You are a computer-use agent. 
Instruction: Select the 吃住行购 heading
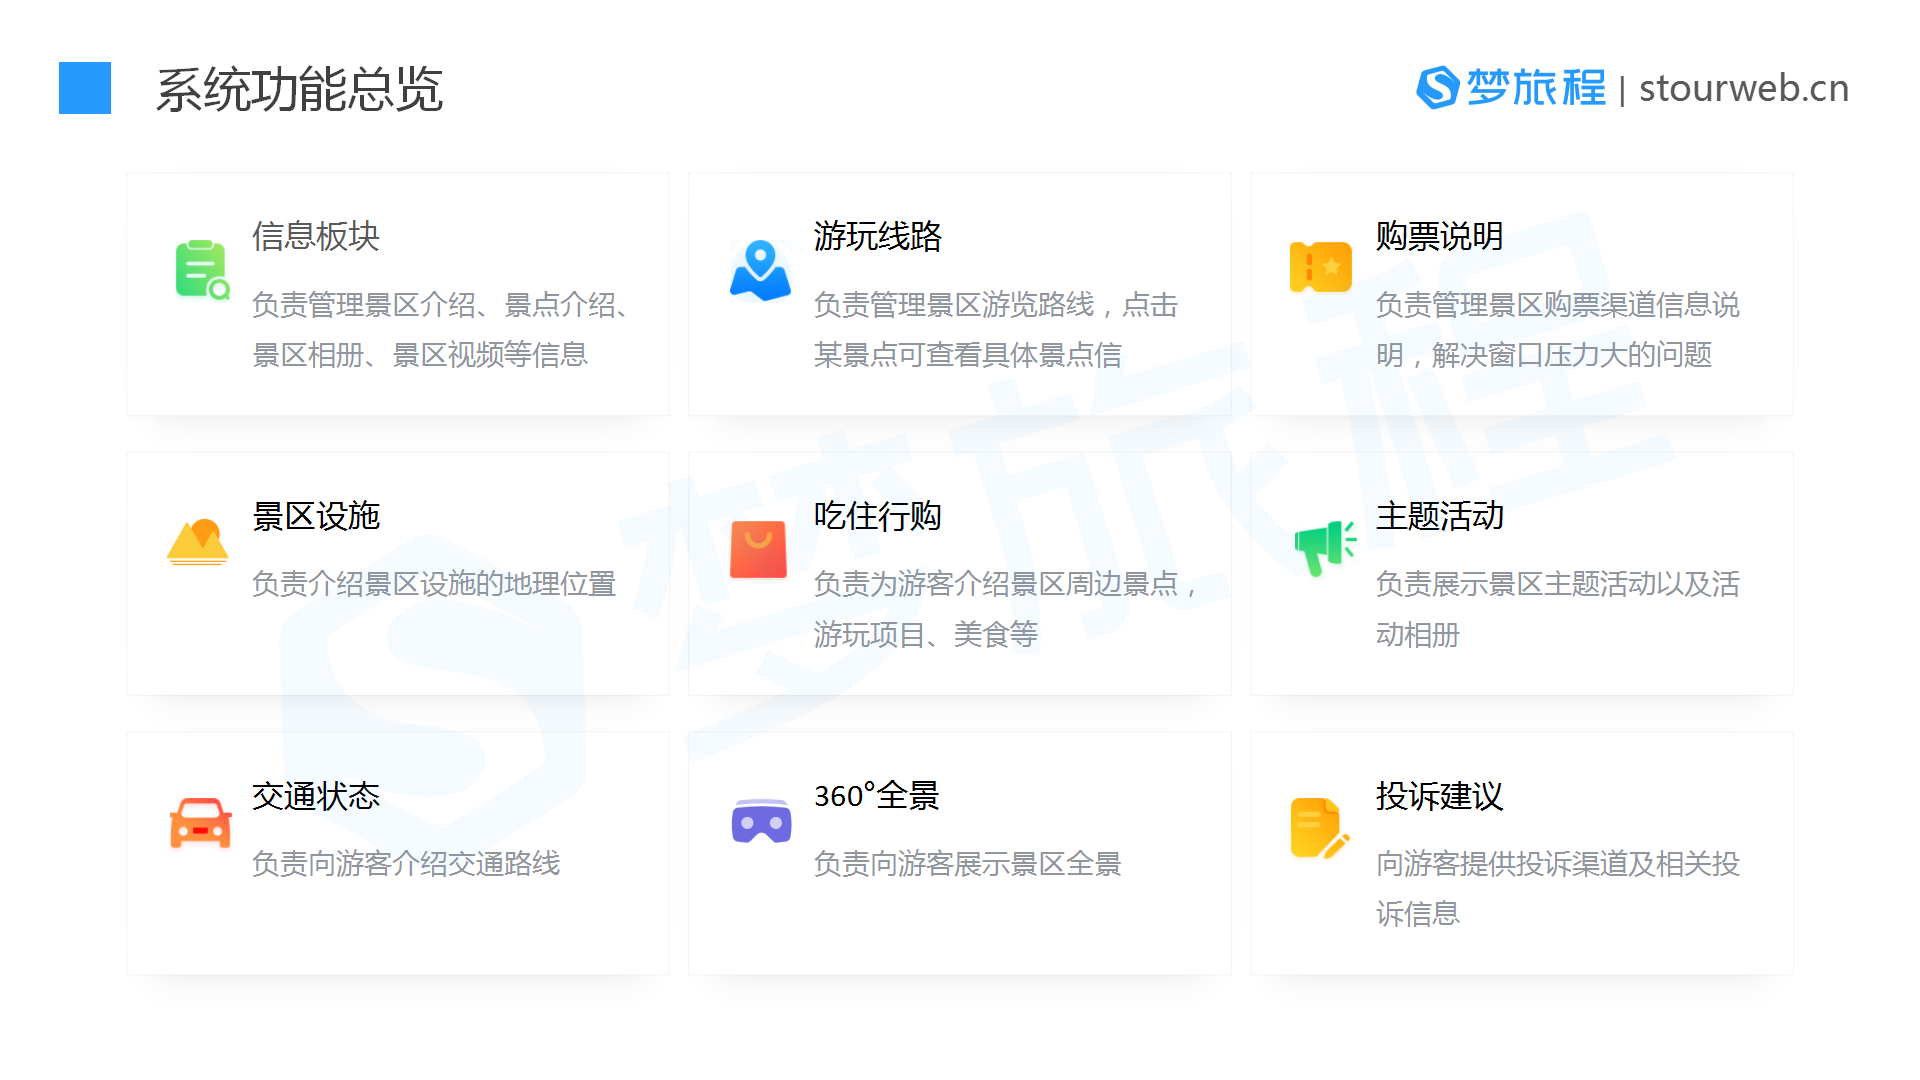tap(878, 516)
